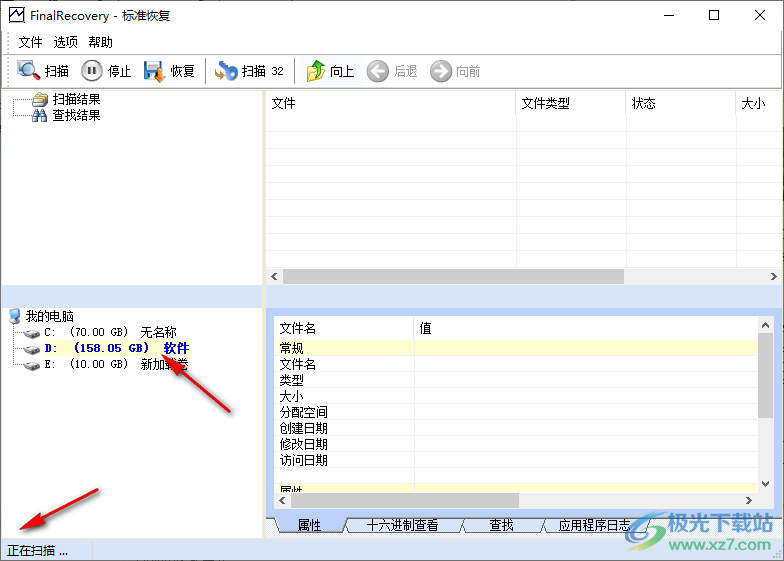784x561 pixels.
Task: Switch to the 应用程序日志 tab
Action: (594, 525)
